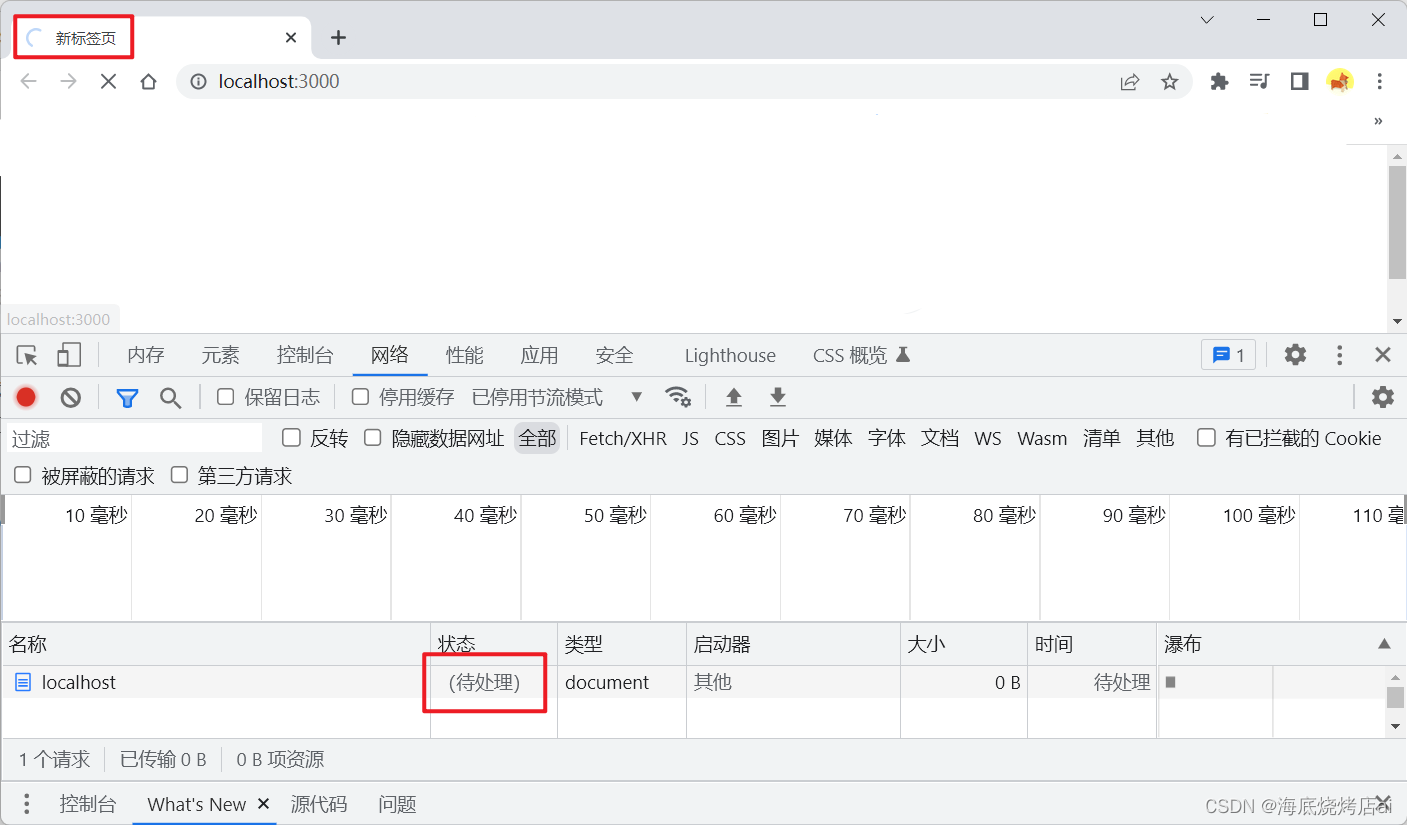Click the import HAR upload arrow icon
This screenshot has width=1407, height=825.
[734, 397]
